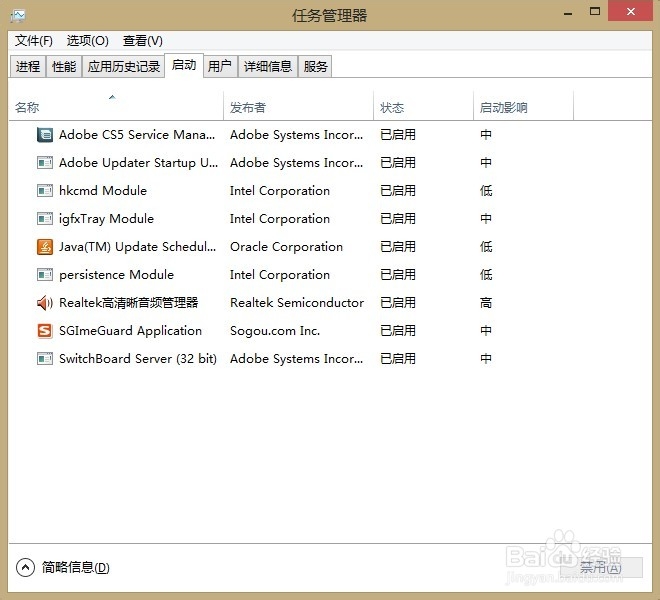Image resolution: width=660 pixels, height=600 pixels.
Task: Switch to the 进程 tab
Action: [x=28, y=67]
